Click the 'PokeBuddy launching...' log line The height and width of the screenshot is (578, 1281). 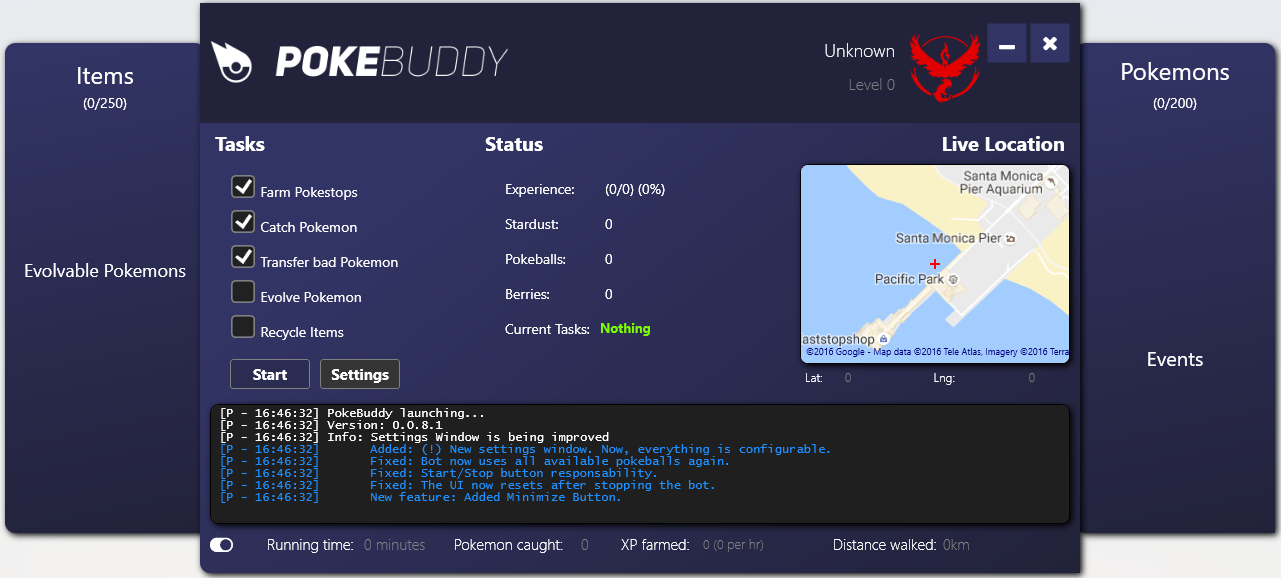tap(352, 413)
